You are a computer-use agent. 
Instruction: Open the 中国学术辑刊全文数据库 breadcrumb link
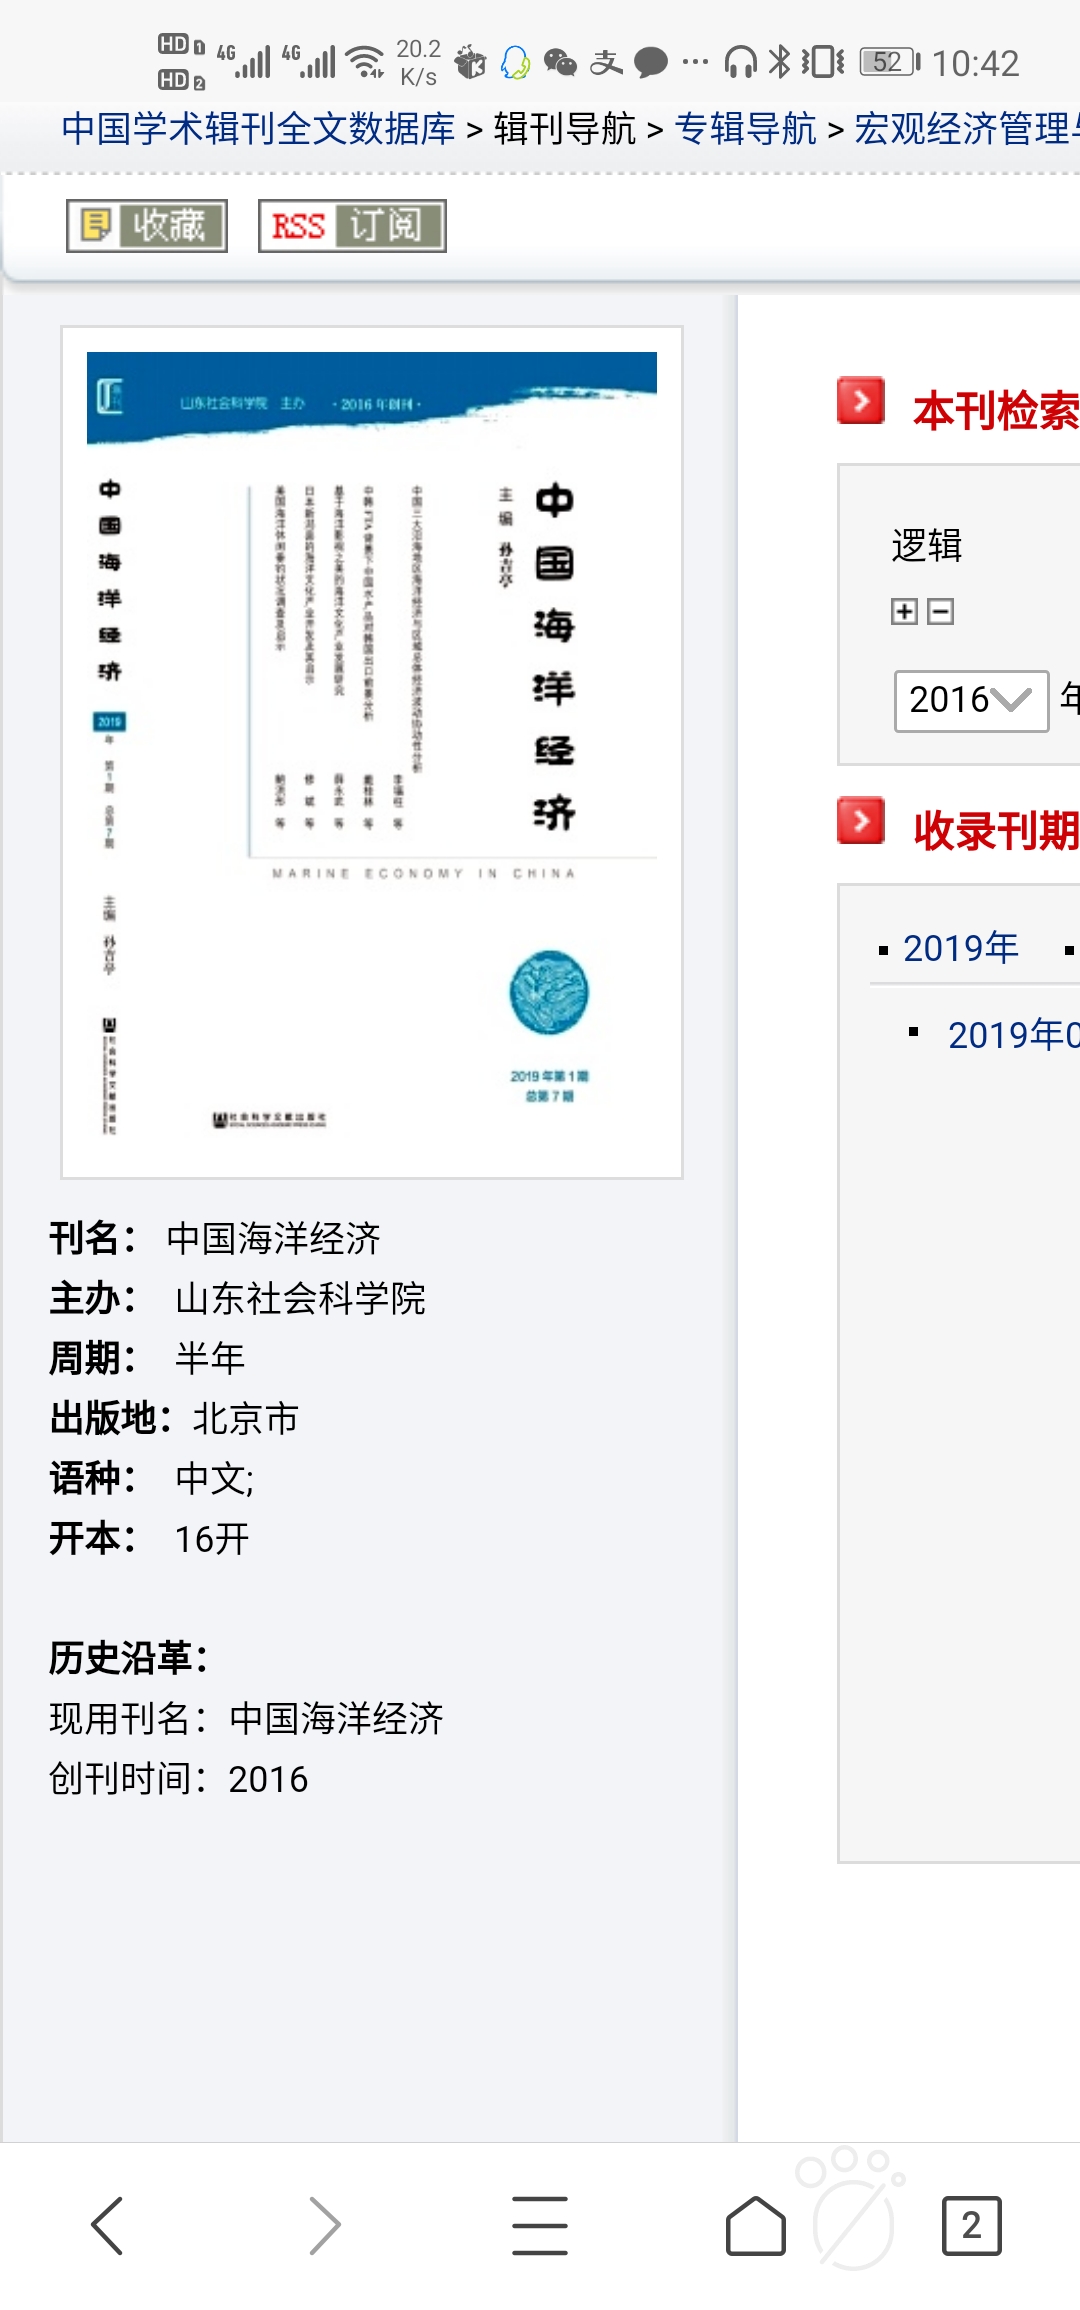tap(258, 129)
